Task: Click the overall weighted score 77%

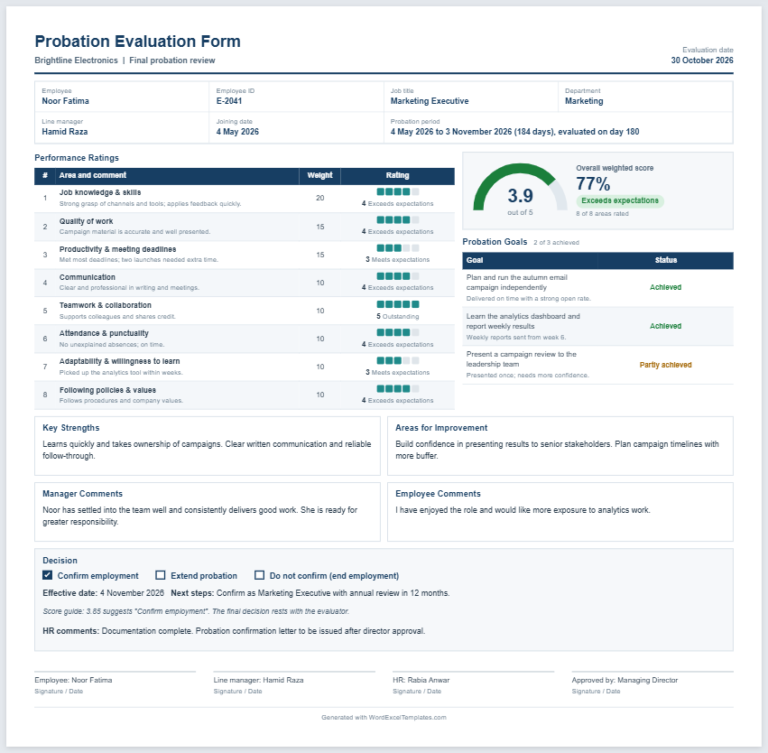Action: 593,184
